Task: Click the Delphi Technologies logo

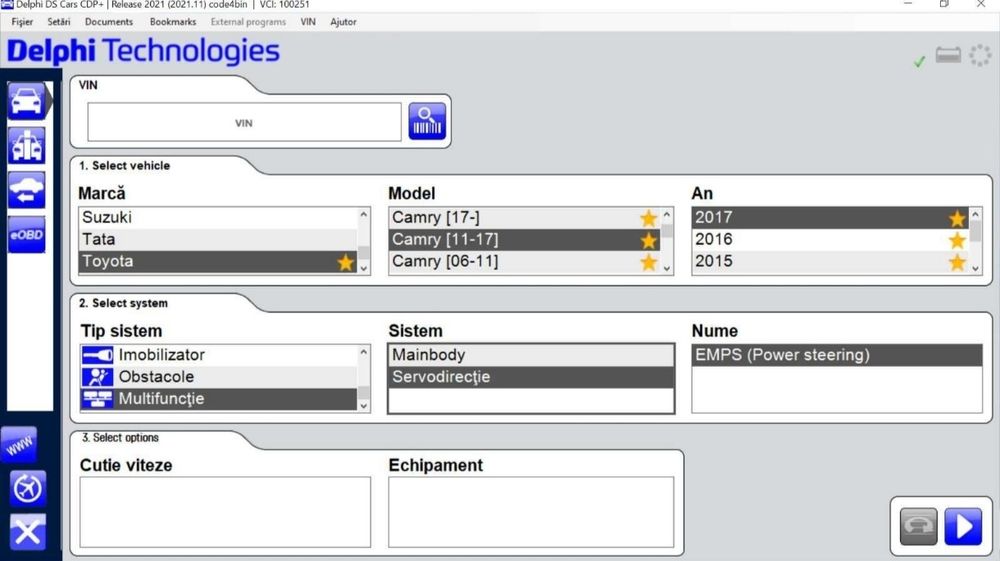Action: pyautogui.click(x=143, y=51)
